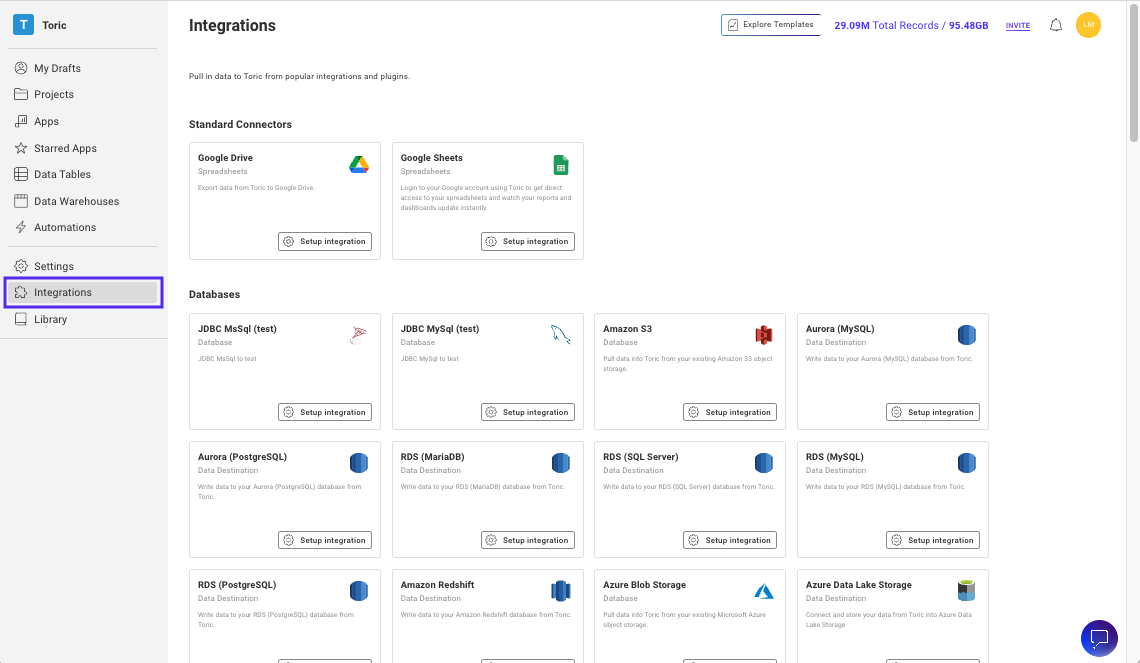This screenshot has width=1140, height=663.
Task: Click the Aurora (MySQL) database icon
Action: [966, 335]
